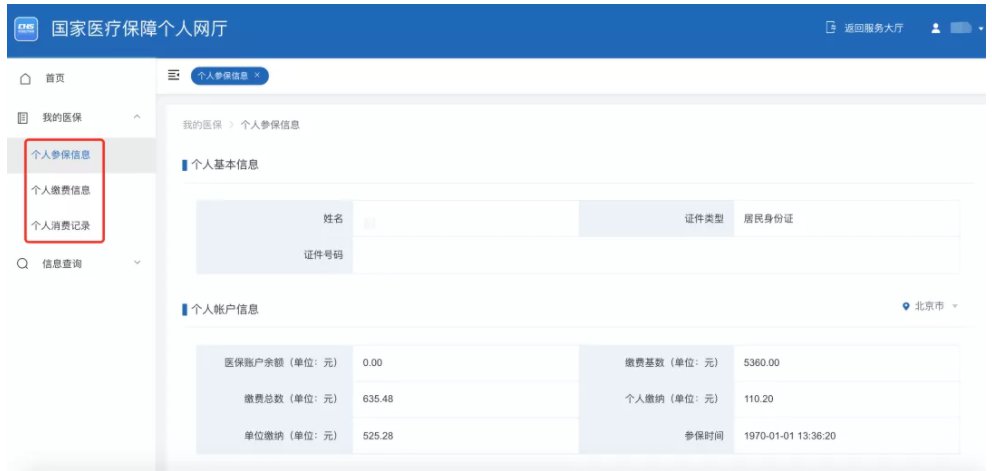Click the 返回服务大厅 link text
The height and width of the screenshot is (471, 992).
pyautogui.click(x=873, y=28)
